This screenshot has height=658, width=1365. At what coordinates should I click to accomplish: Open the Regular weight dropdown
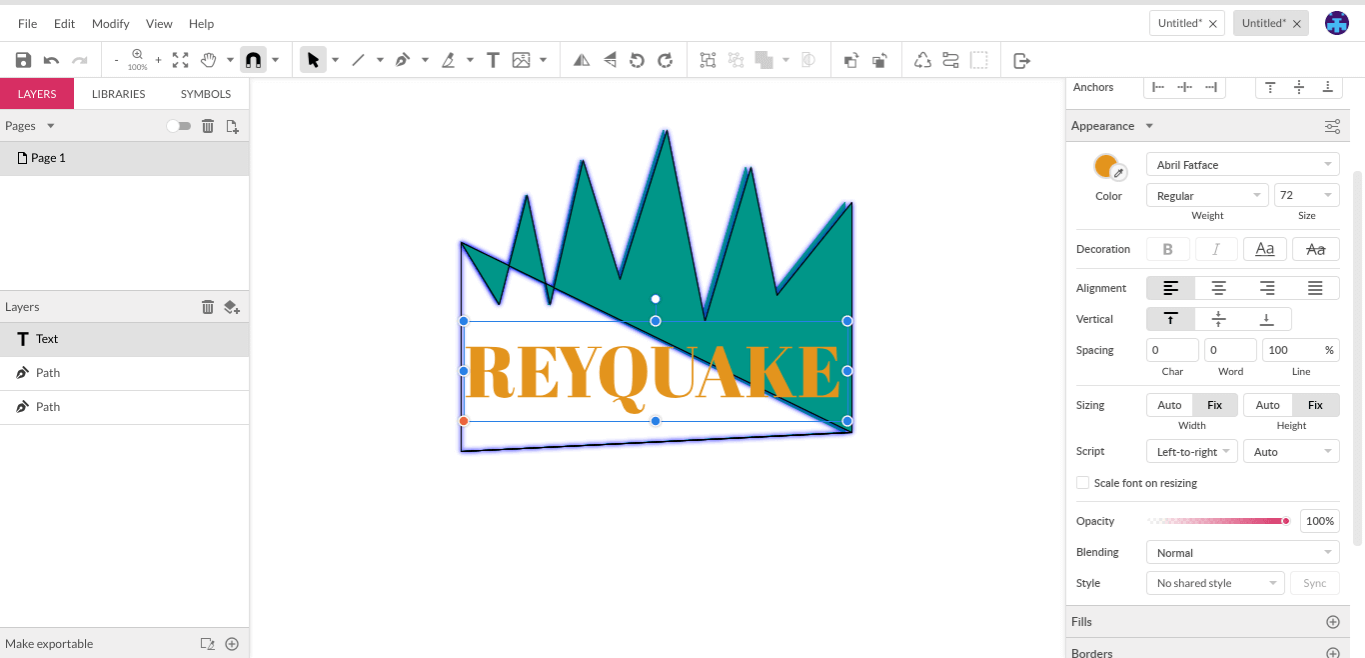(1207, 196)
